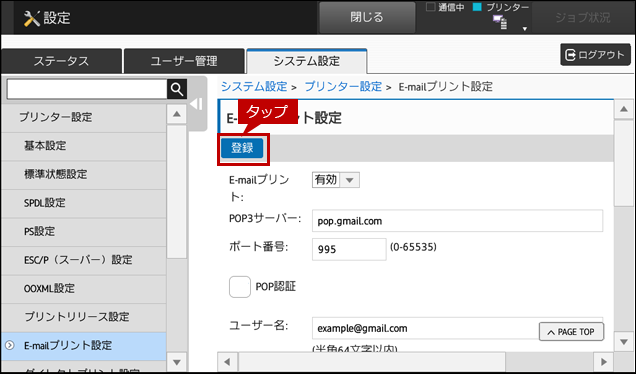Viewport: 636px width, 374px height.
Task: Click the 登録 button
Action: [242, 148]
